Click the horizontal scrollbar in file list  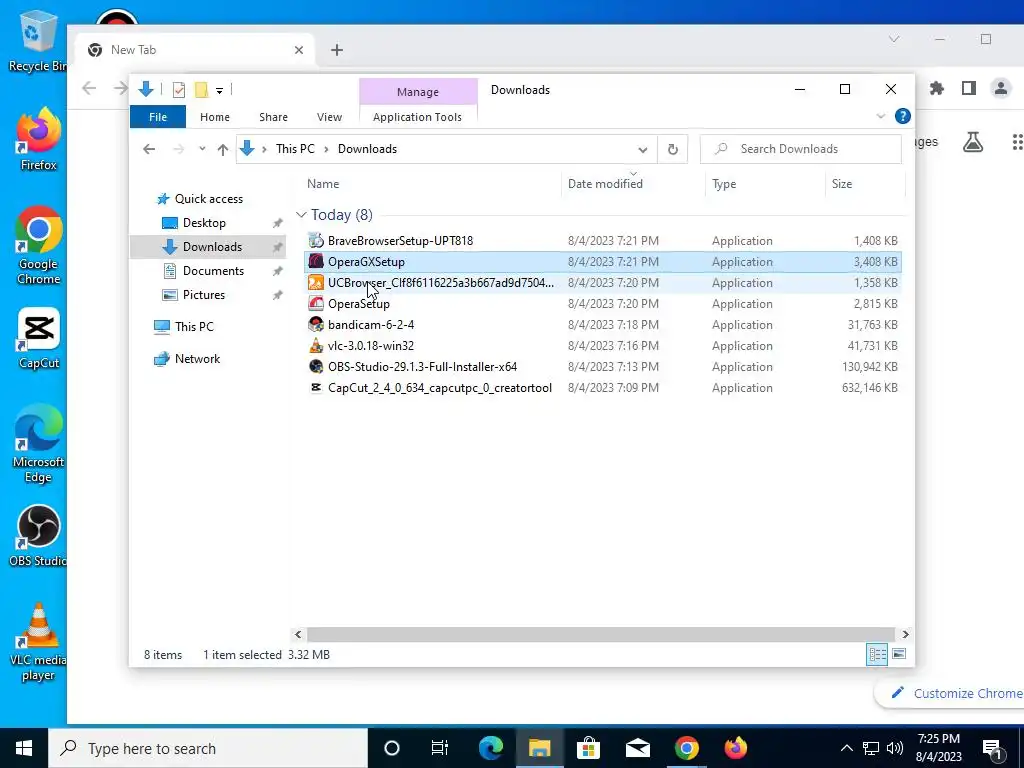601,634
